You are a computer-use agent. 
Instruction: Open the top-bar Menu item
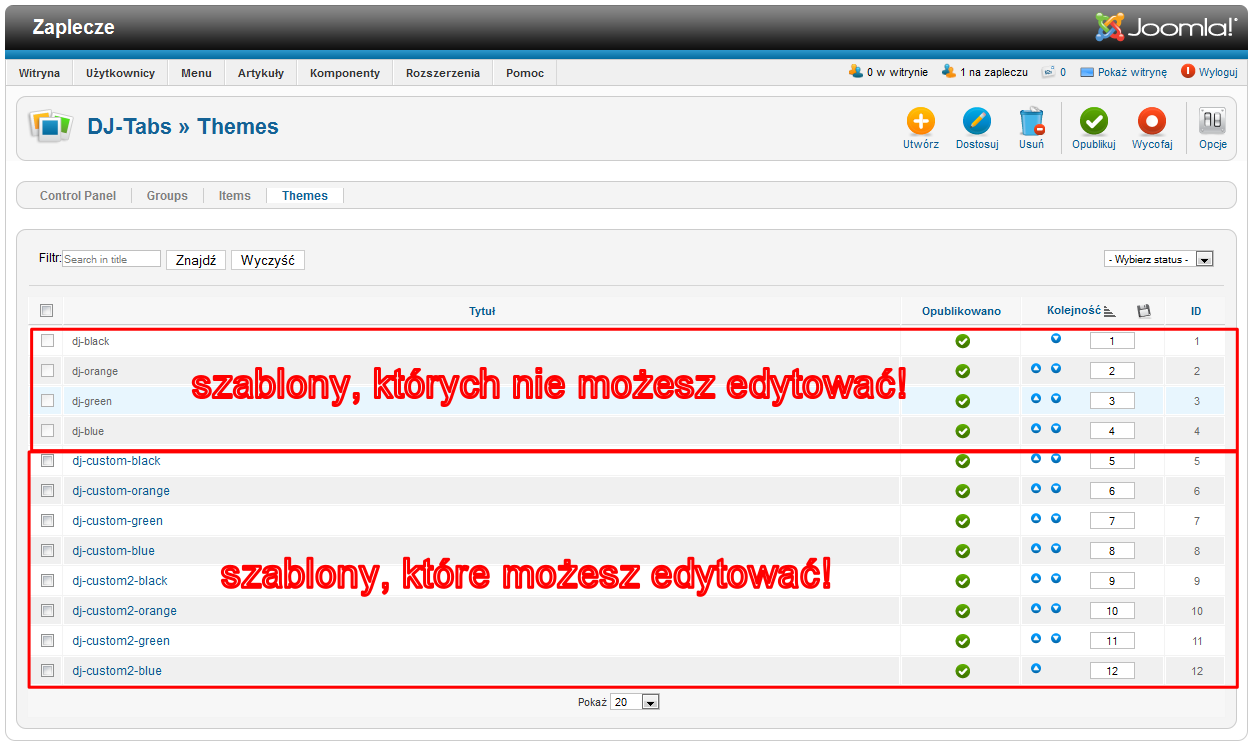click(196, 73)
